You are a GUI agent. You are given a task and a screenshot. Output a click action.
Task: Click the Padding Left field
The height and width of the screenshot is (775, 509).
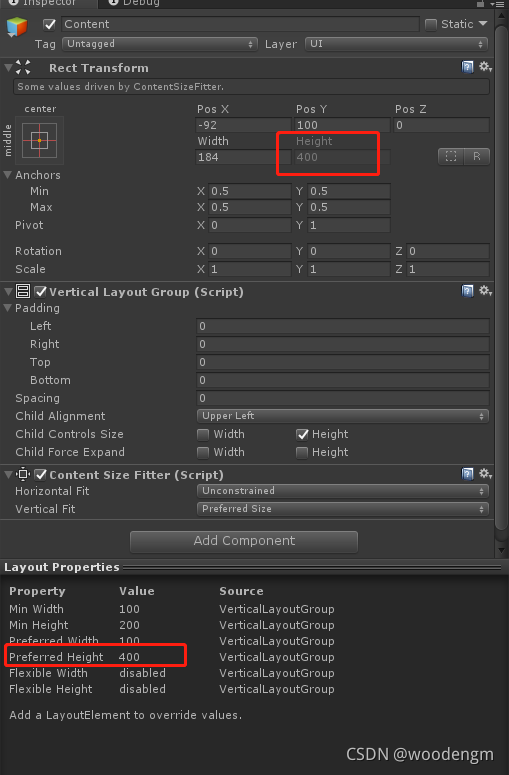coord(342,326)
